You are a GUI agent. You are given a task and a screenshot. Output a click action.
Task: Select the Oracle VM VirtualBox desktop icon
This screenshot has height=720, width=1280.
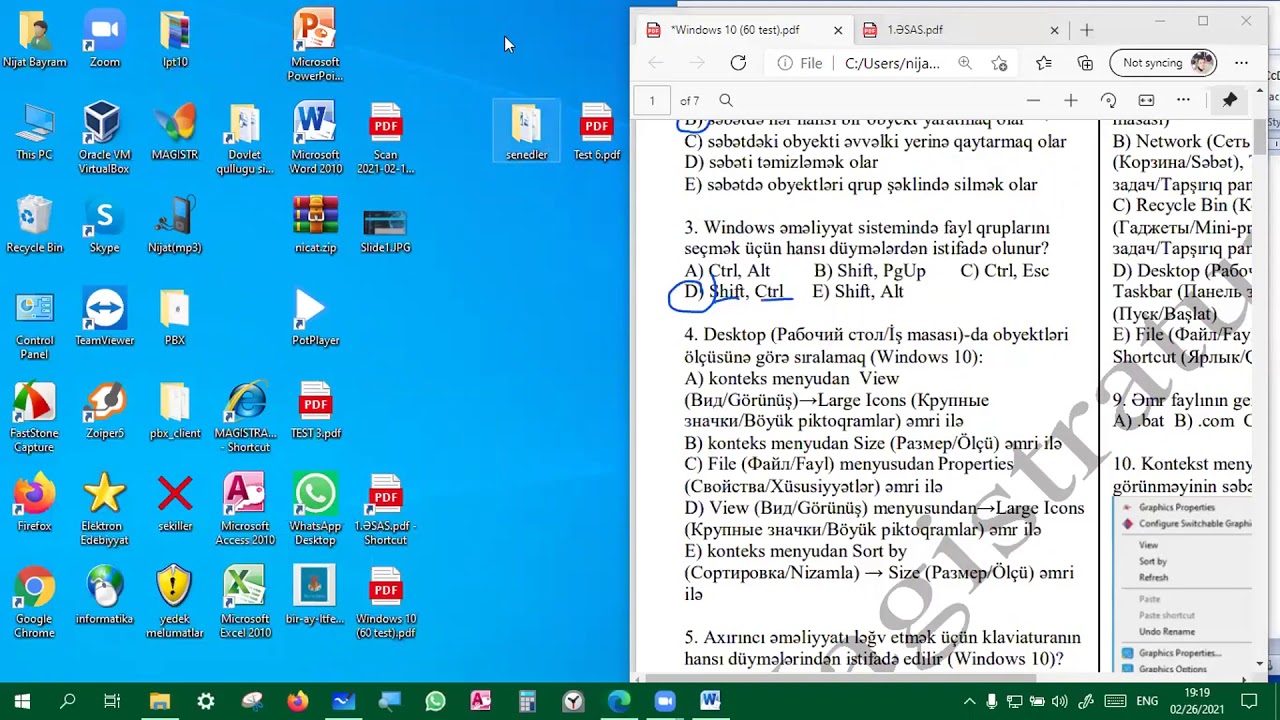tap(104, 137)
